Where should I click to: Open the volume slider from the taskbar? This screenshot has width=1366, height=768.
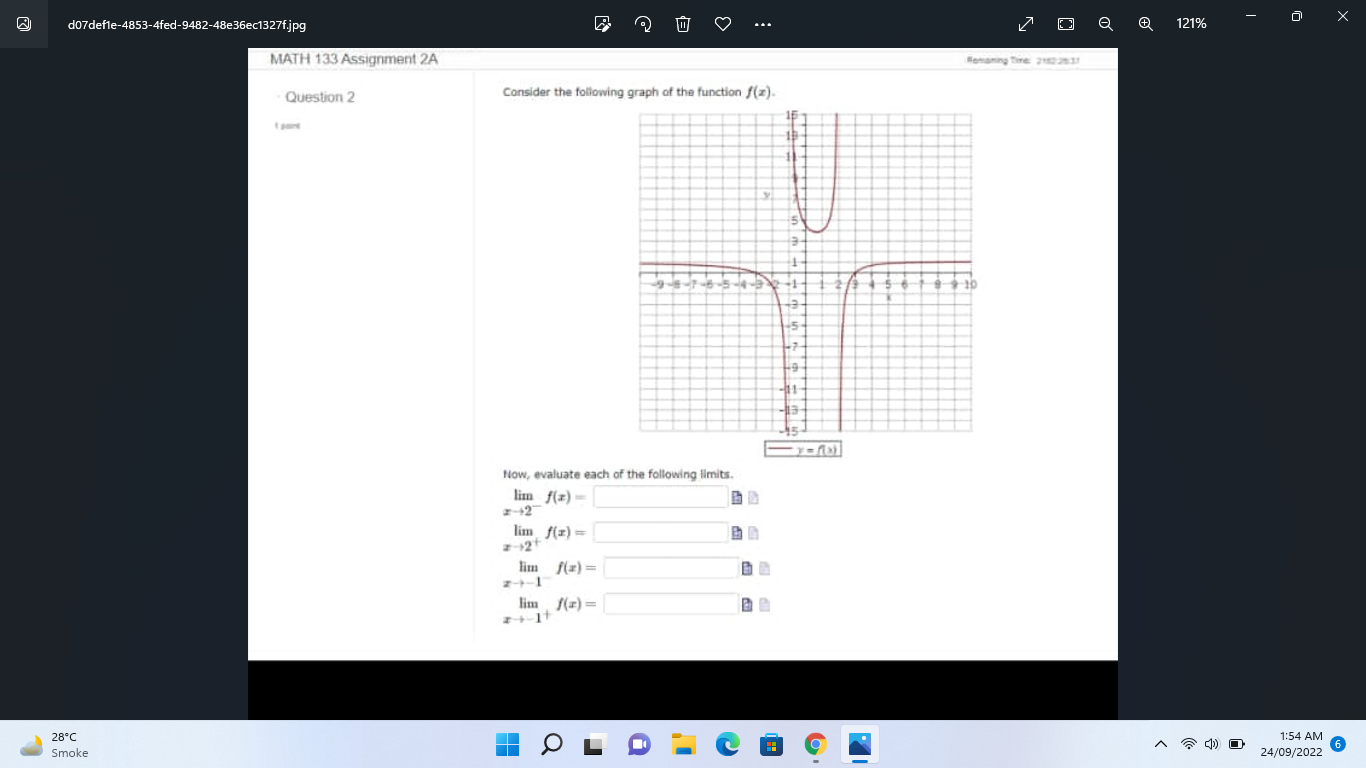1211,744
